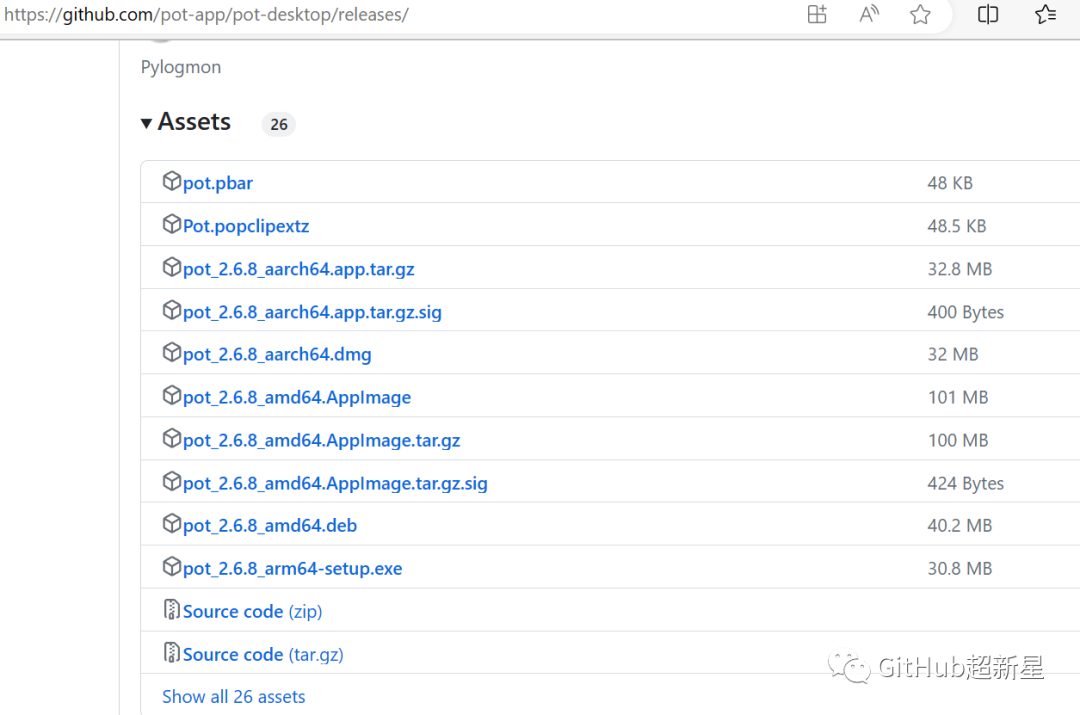Click the Pylogmon author name
The width and height of the screenshot is (1080, 715).
tap(180, 67)
